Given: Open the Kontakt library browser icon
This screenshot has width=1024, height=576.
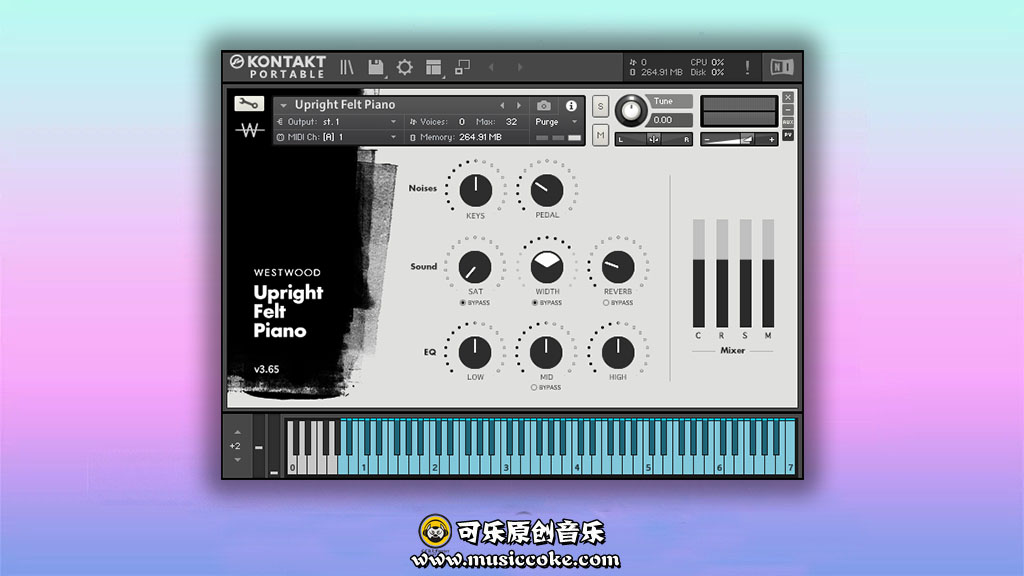Looking at the screenshot, I should point(347,67).
